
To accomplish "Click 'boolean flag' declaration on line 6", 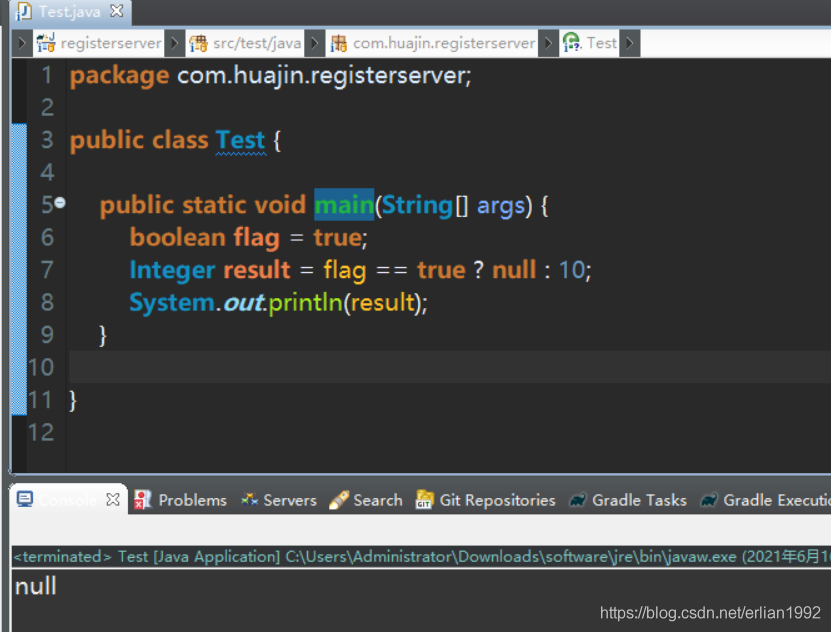I will [205, 237].
